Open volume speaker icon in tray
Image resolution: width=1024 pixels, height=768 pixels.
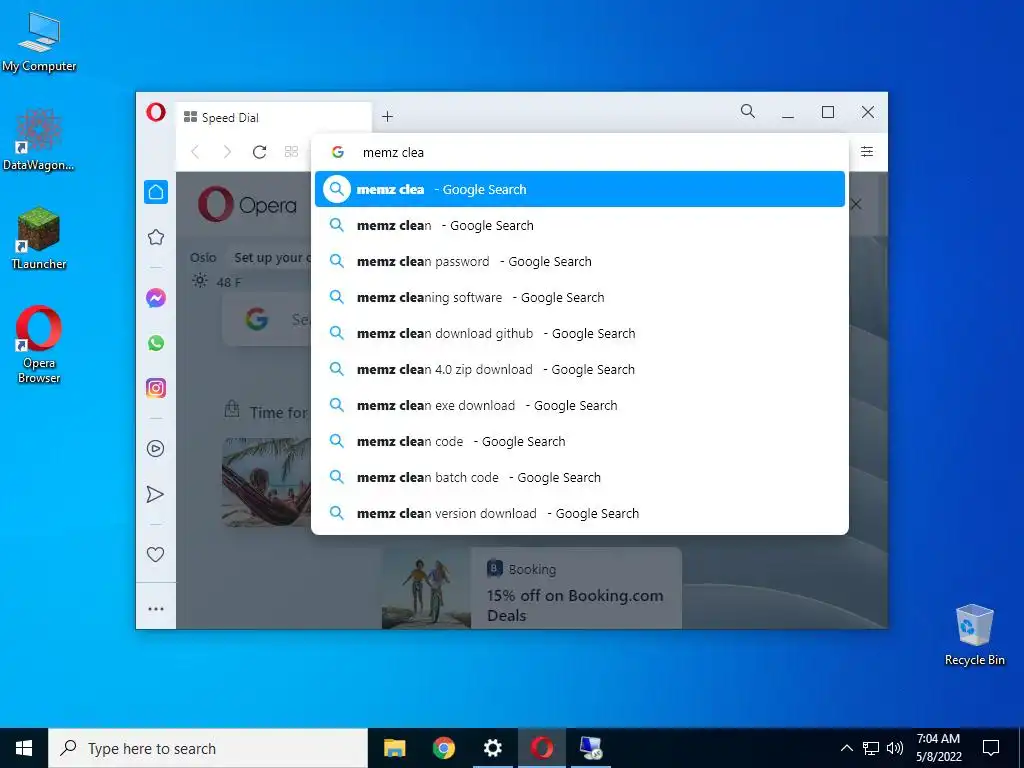click(x=895, y=748)
